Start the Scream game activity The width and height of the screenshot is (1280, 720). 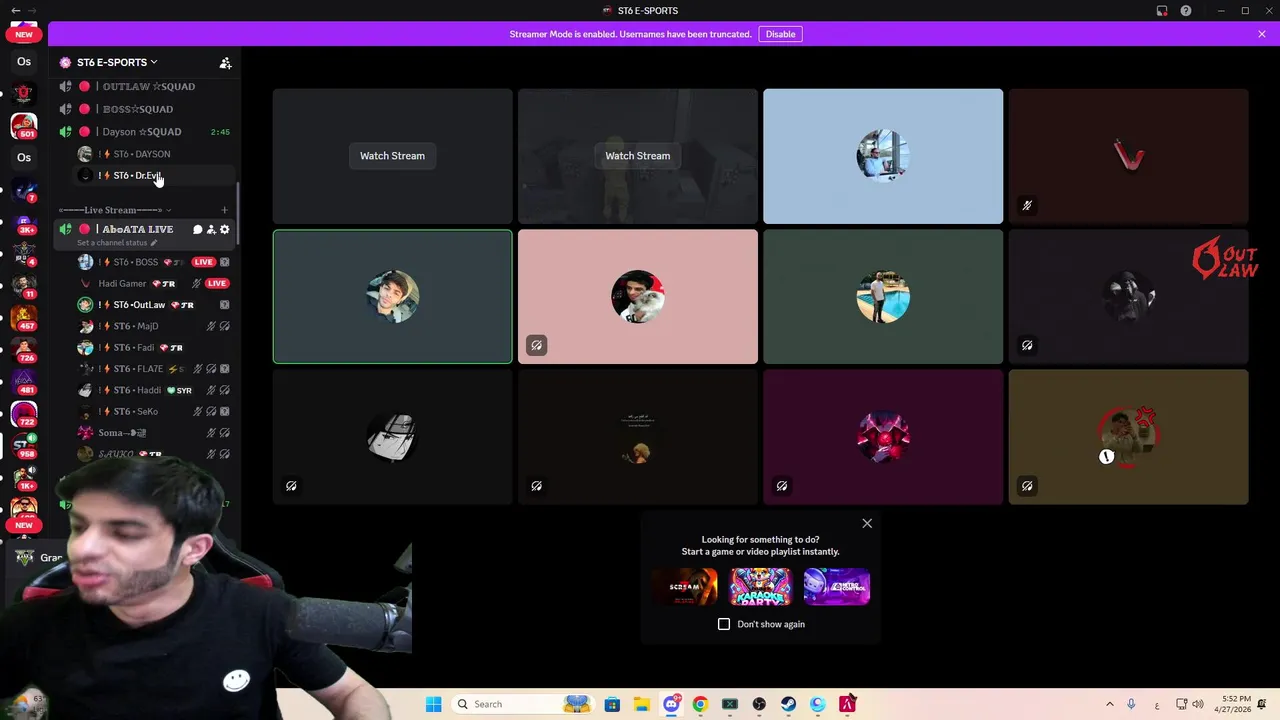pos(685,587)
